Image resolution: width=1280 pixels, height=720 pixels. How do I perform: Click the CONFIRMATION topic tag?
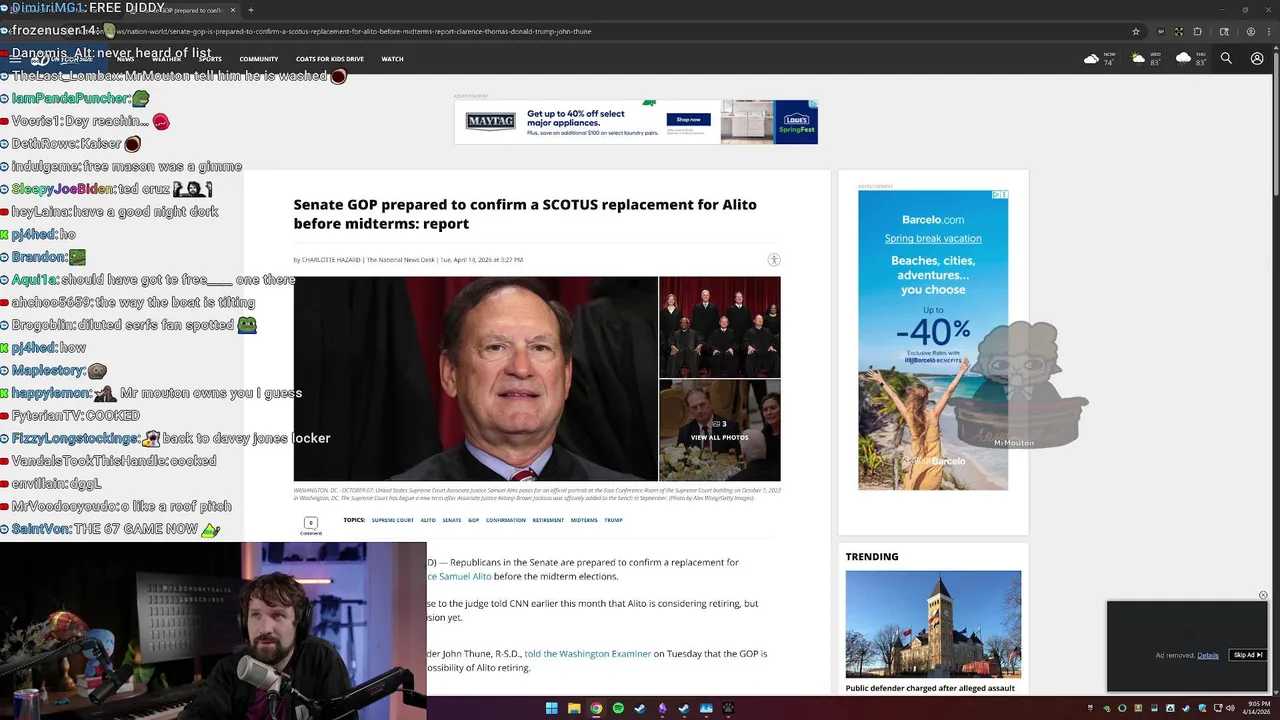click(506, 520)
